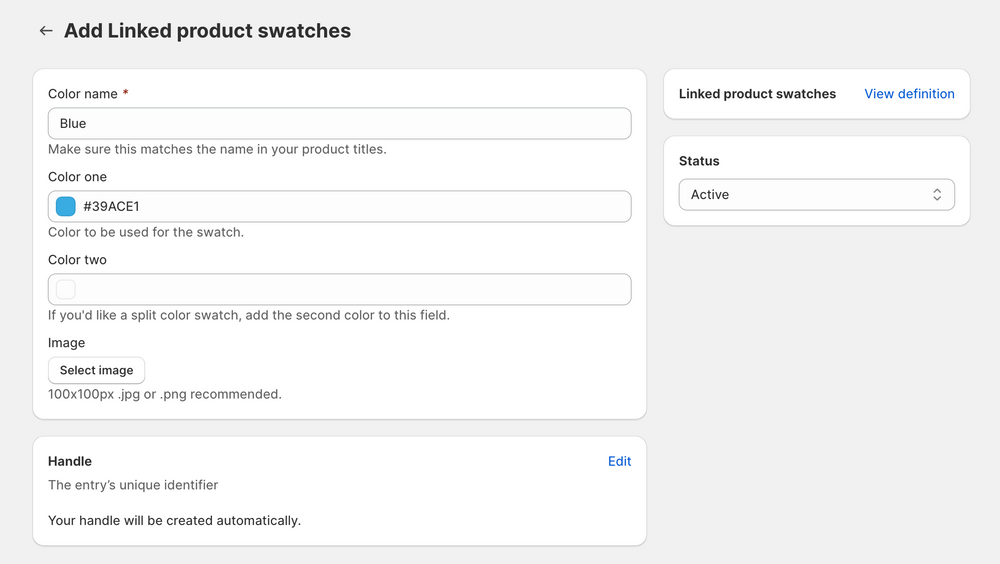Screen dimensions: 1000x564
Task: Click the red required asterisk beside Color name
Action: point(126,93)
